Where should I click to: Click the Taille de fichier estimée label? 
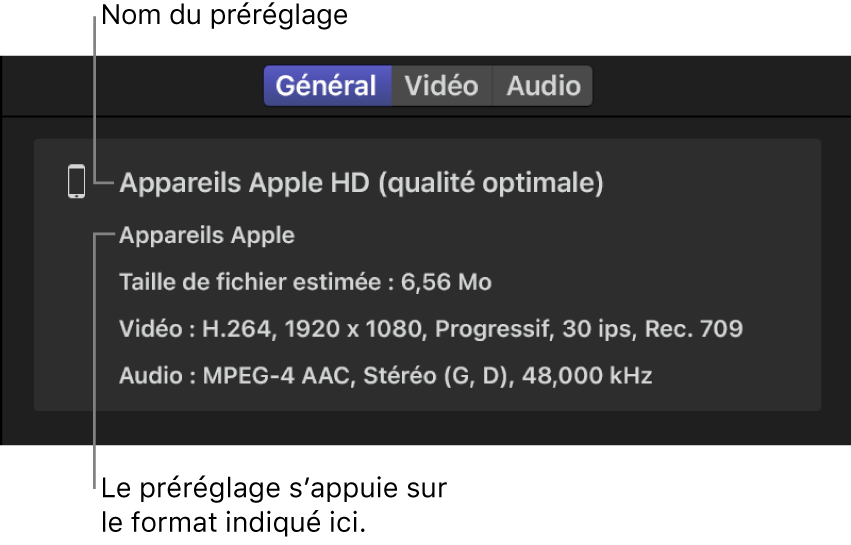tap(251, 283)
